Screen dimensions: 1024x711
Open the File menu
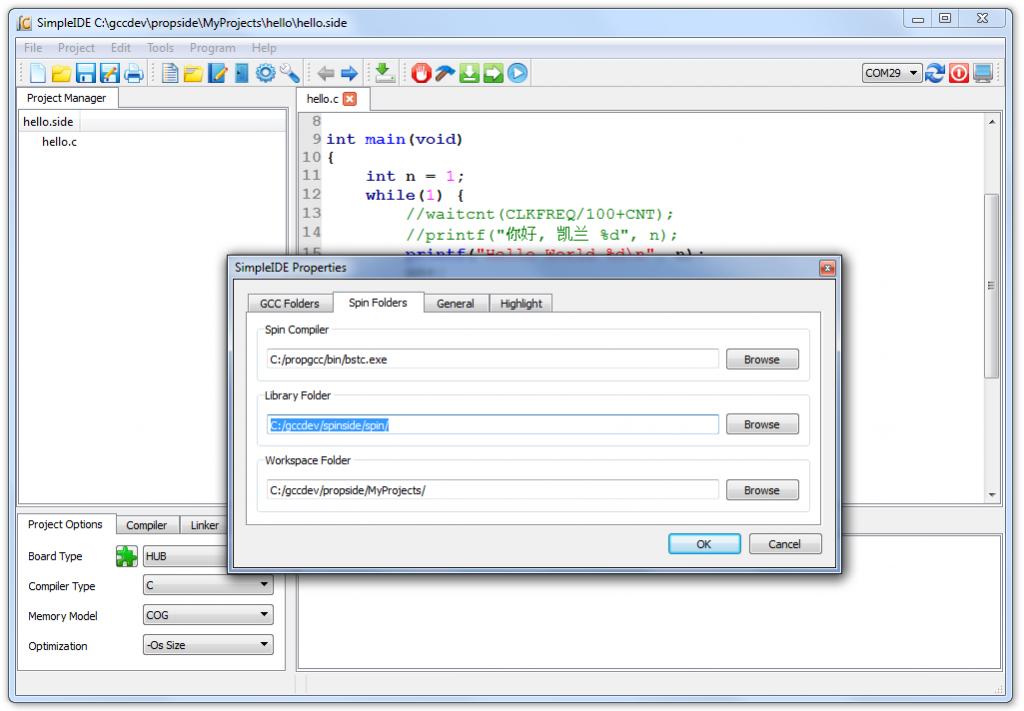(33, 48)
